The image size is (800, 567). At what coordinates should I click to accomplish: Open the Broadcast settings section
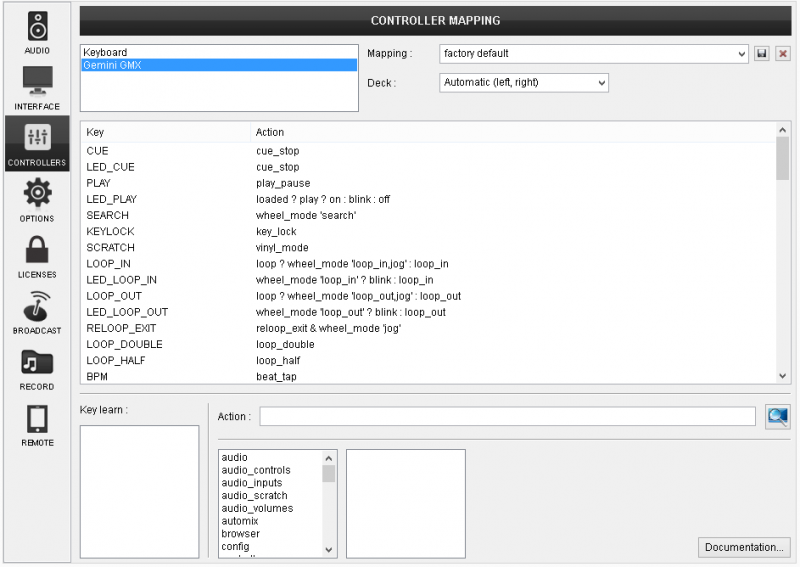pyautogui.click(x=37, y=312)
